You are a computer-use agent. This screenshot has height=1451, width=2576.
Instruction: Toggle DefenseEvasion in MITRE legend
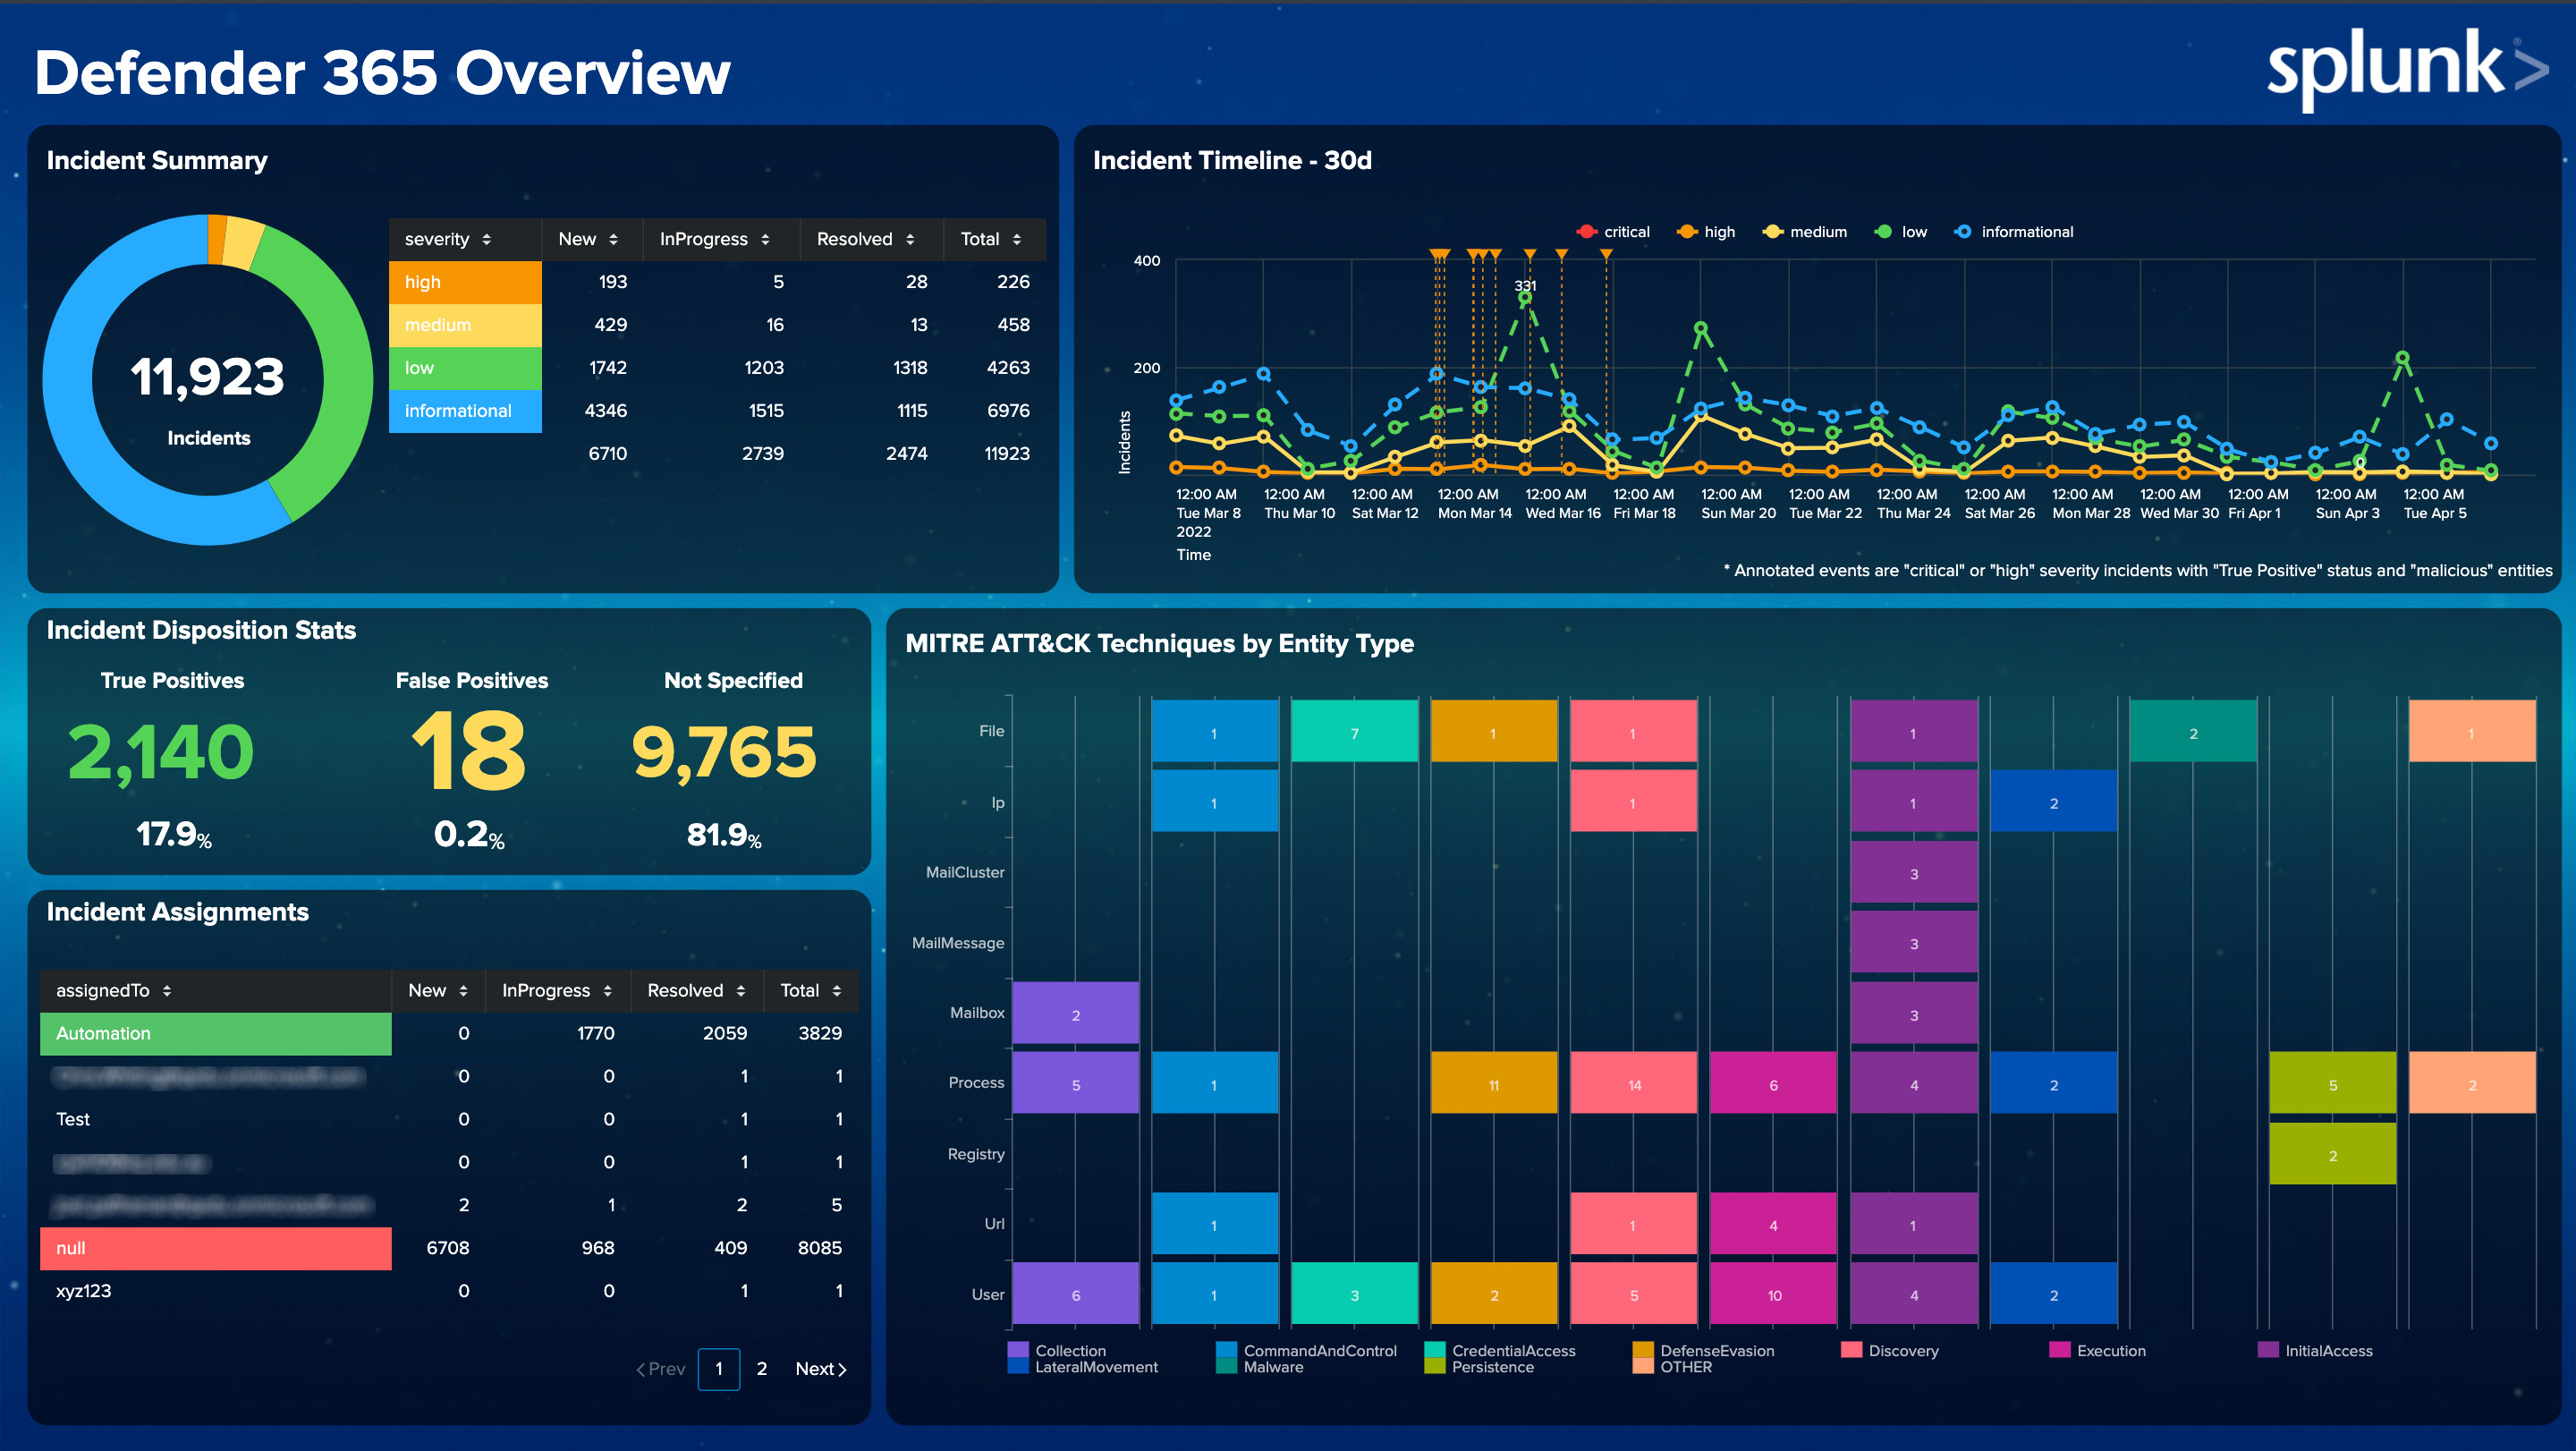(x=1704, y=1350)
